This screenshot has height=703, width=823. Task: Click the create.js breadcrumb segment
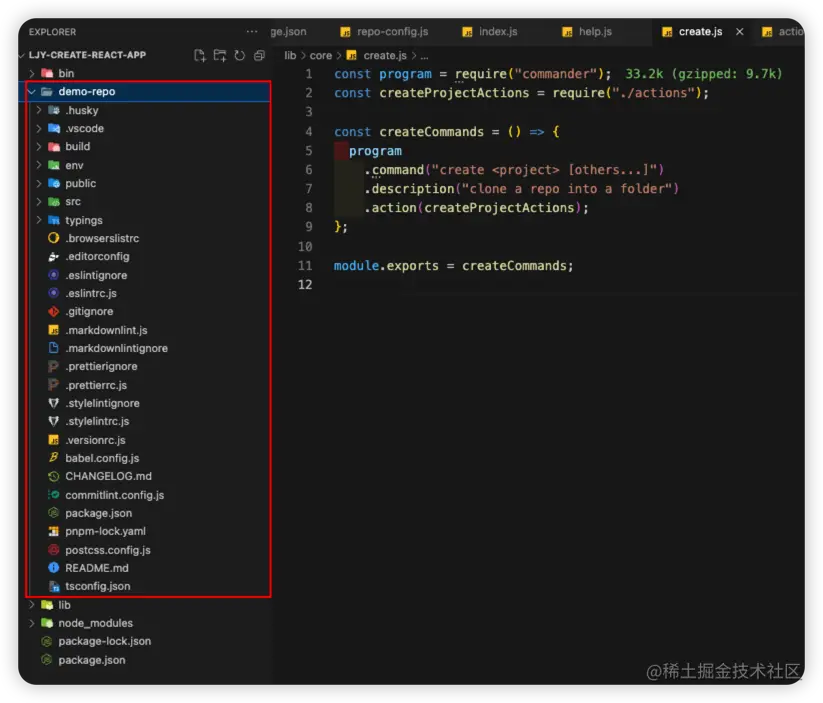(x=377, y=56)
